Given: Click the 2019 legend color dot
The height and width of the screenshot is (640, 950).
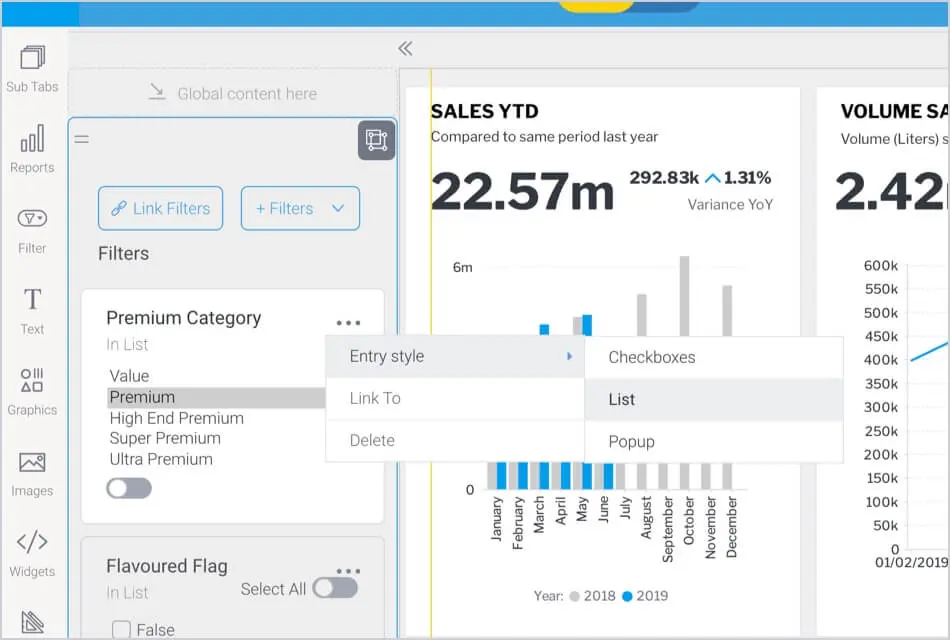Looking at the screenshot, I should coord(627,596).
